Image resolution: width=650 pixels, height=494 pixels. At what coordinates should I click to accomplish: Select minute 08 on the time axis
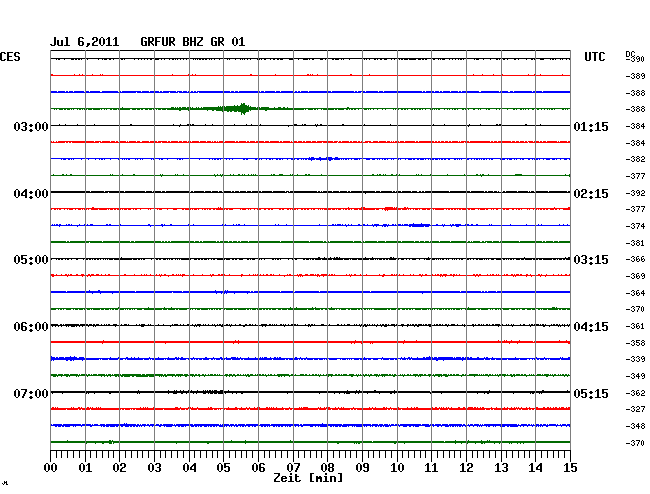point(327,467)
